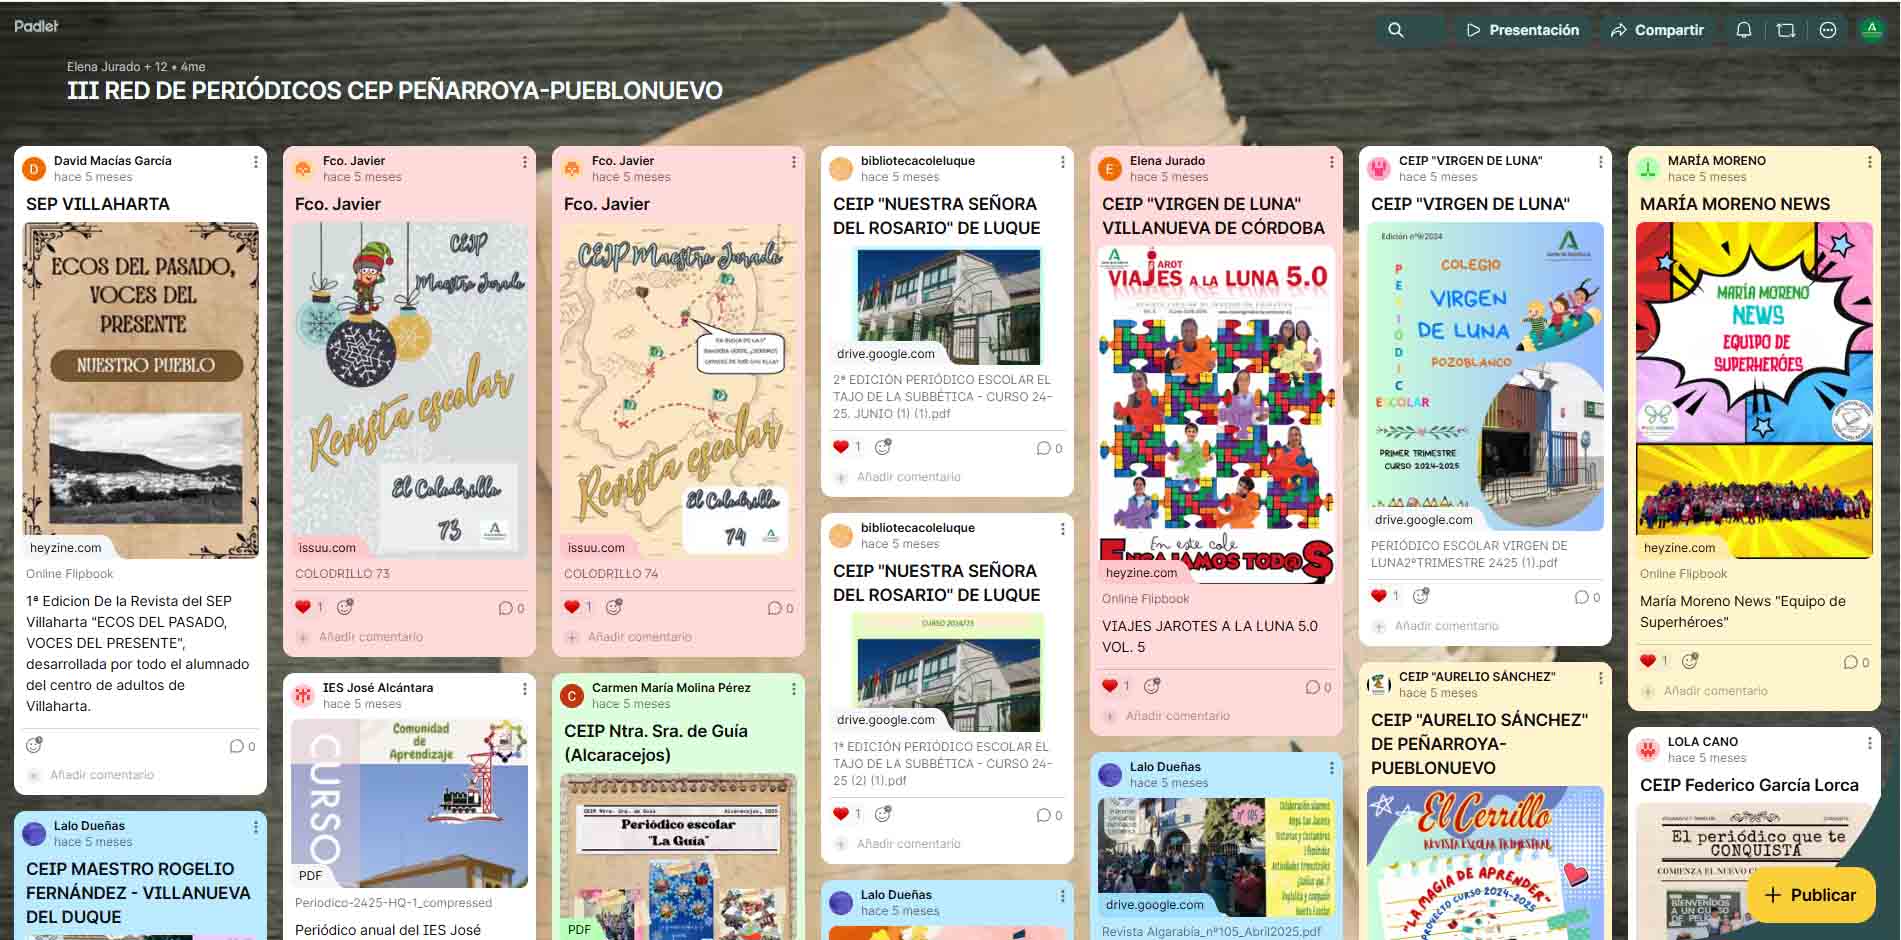Viewport: 1901px width, 940px height.
Task: Open post menu on Colodrillo 74 card
Action: [794, 161]
